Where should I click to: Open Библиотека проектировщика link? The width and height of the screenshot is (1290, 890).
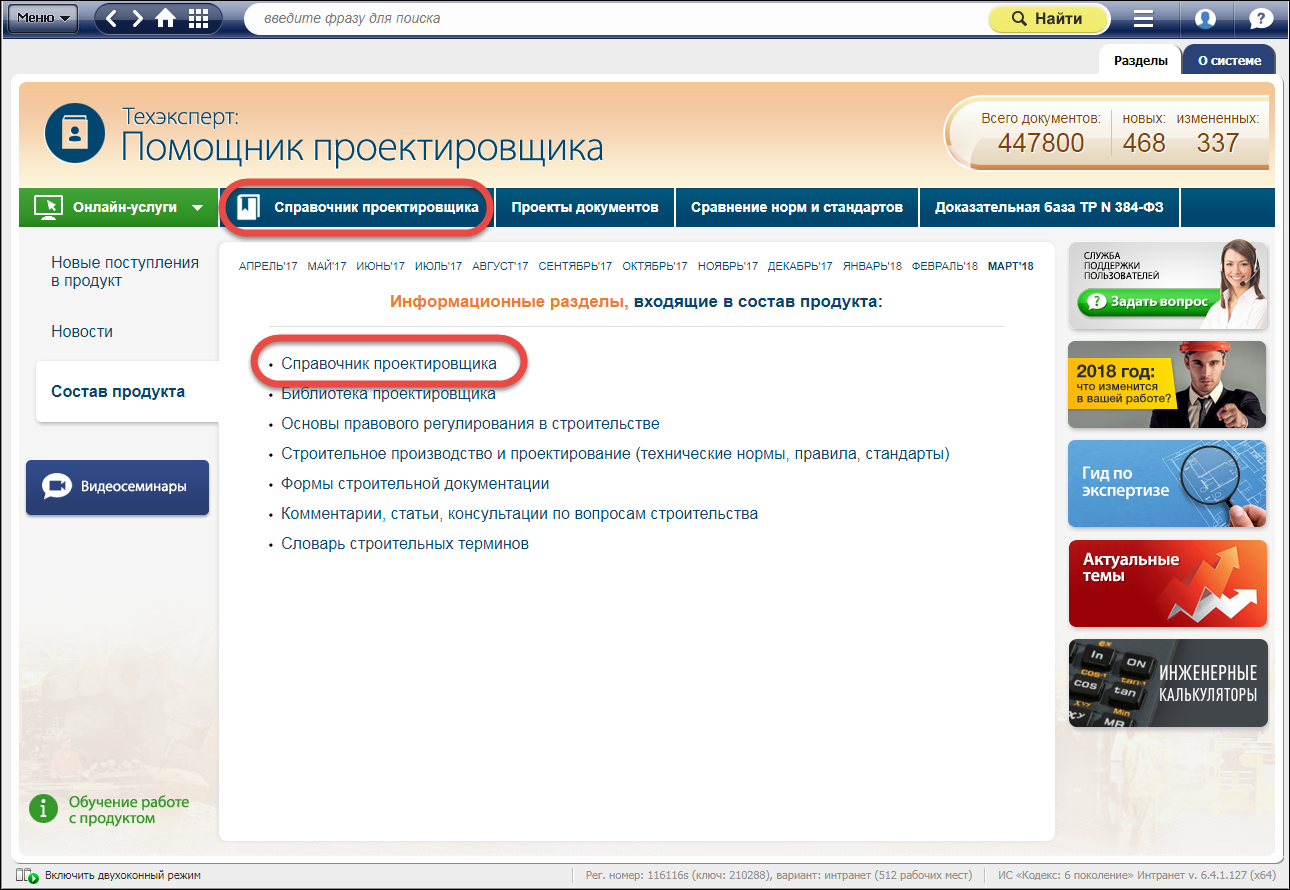388,394
